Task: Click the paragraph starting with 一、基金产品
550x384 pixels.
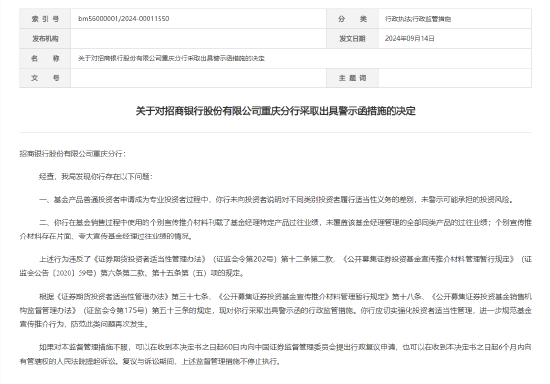Action: coord(277,200)
